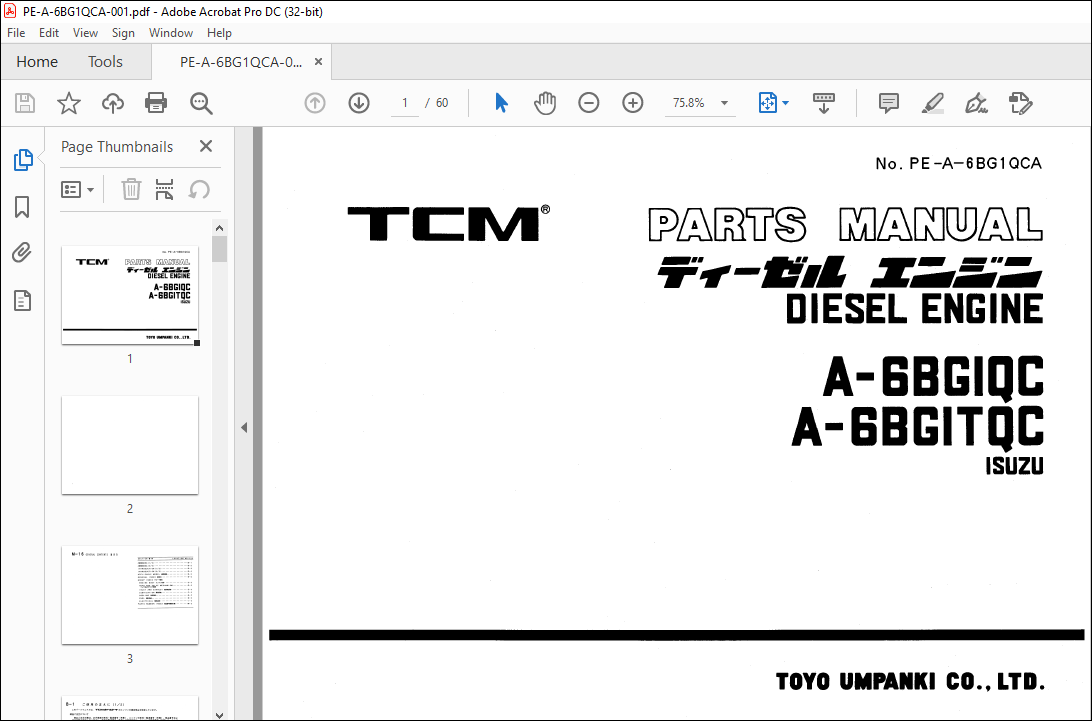Click the Save file icon

click(25, 103)
